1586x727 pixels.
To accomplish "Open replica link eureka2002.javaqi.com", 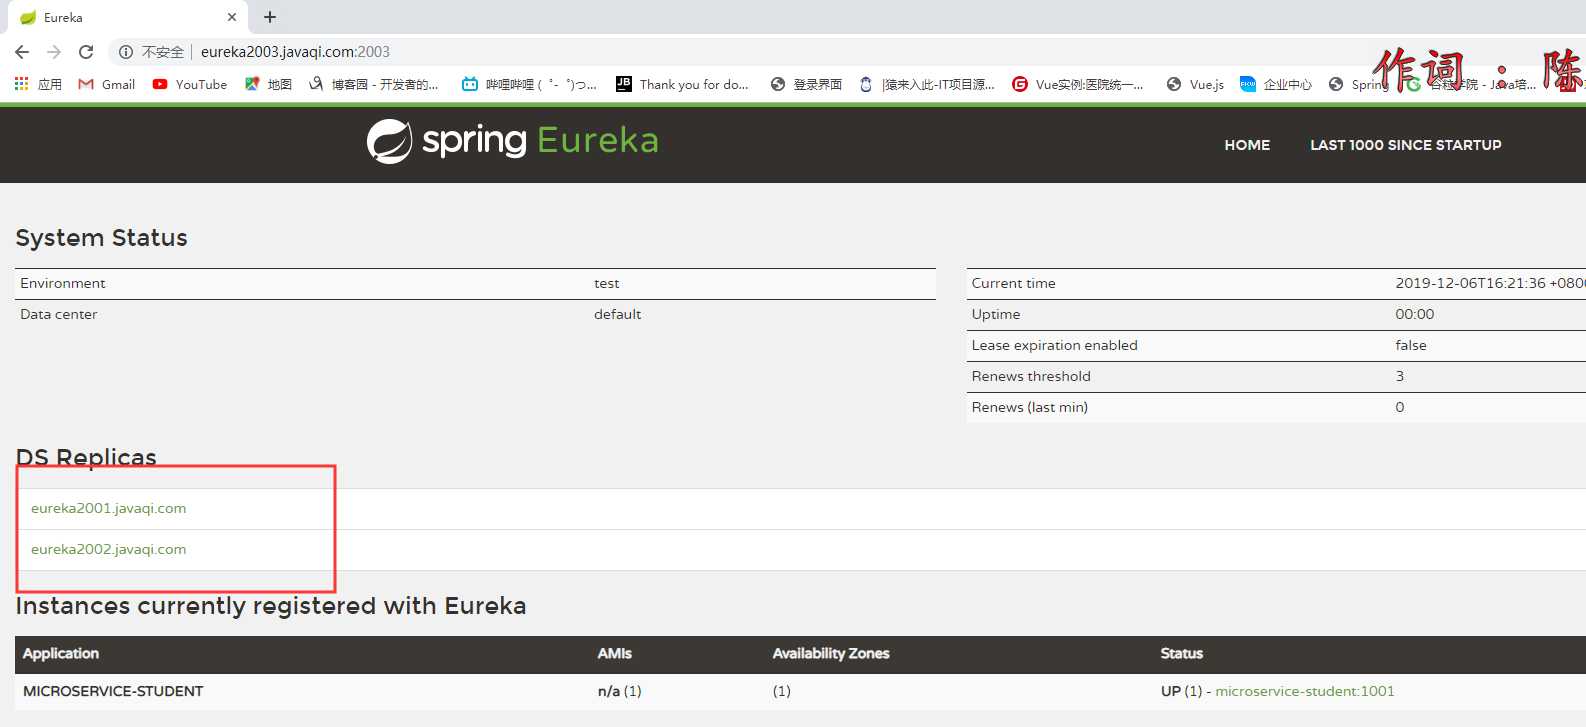I will pos(108,549).
